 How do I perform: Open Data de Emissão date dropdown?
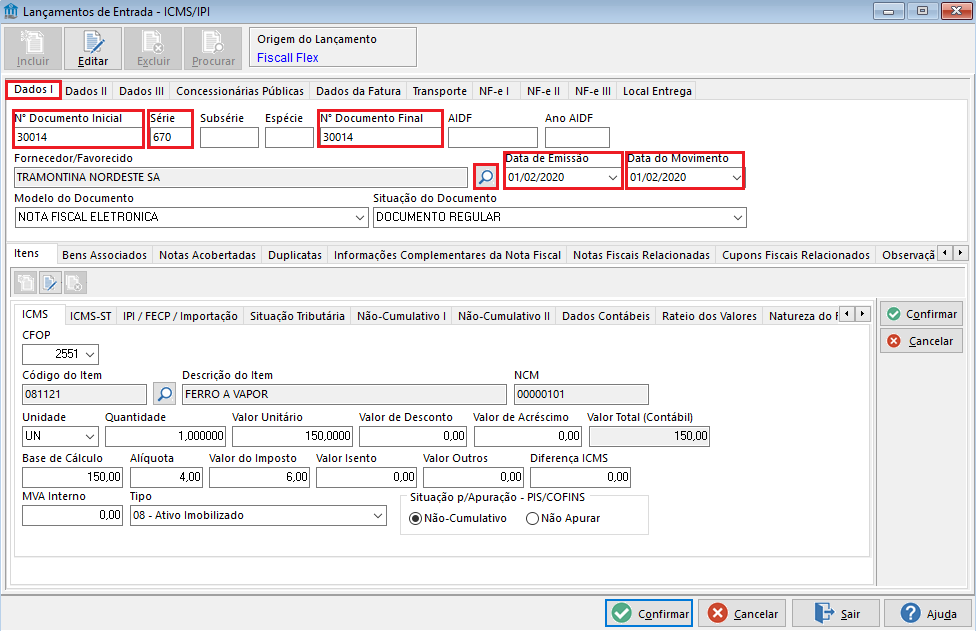612,177
